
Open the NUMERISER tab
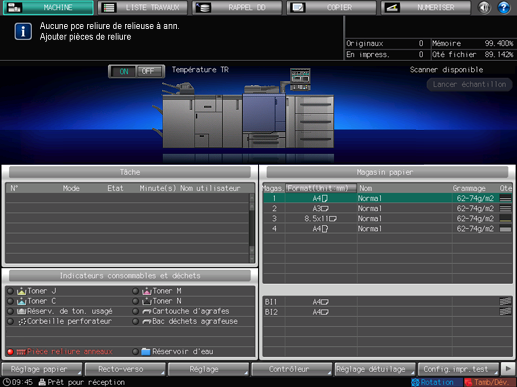(426, 7)
